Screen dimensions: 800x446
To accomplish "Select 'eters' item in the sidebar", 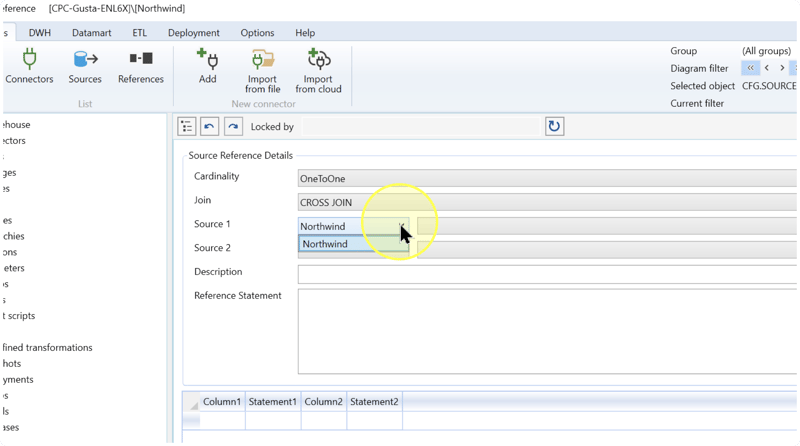I will (x=13, y=268).
